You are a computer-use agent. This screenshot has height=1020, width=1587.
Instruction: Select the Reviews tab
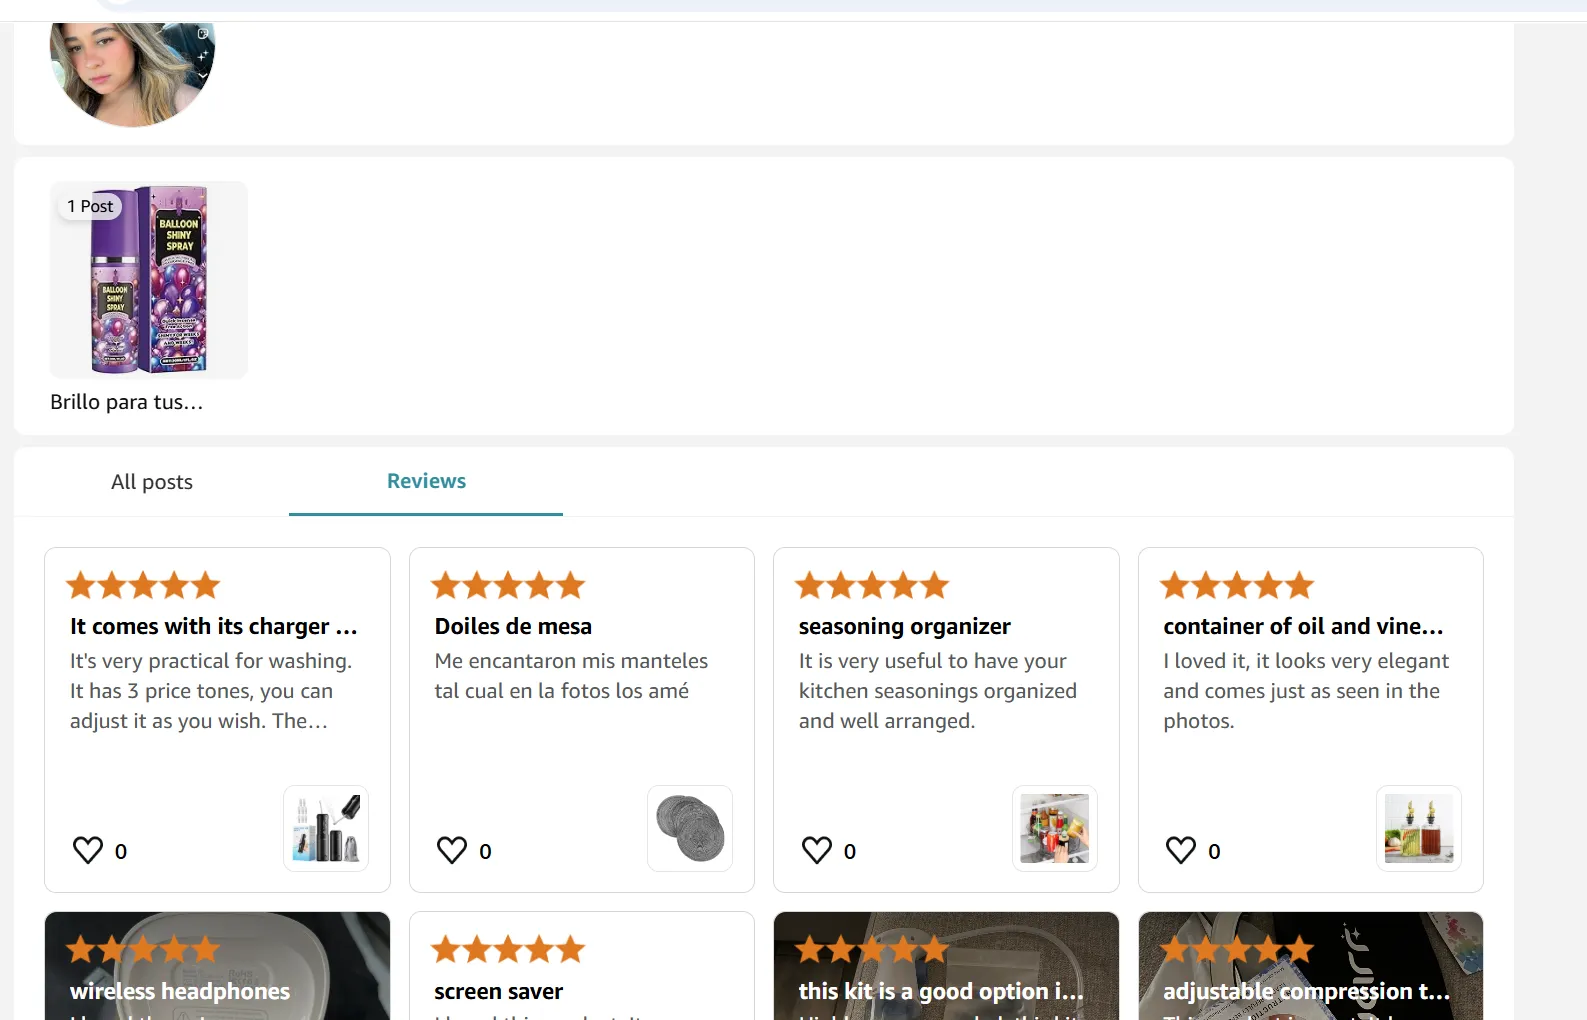tap(426, 482)
